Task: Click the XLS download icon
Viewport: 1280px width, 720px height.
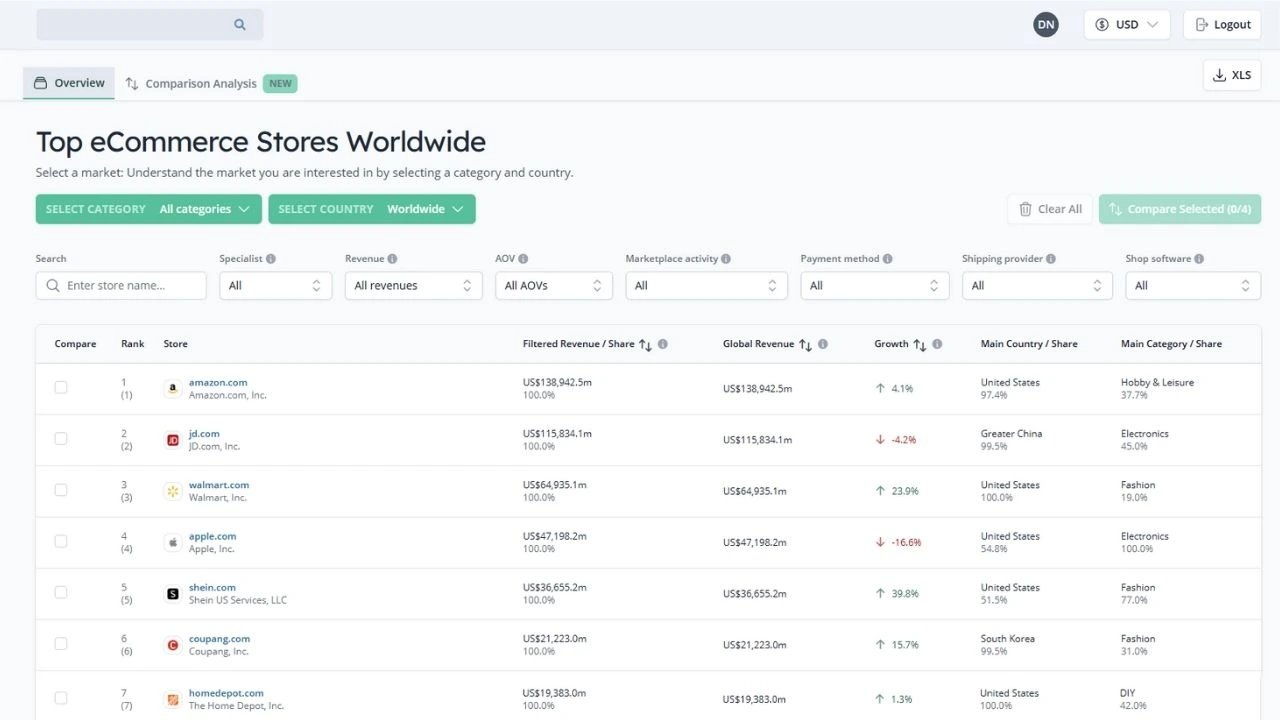Action: [x=1219, y=74]
